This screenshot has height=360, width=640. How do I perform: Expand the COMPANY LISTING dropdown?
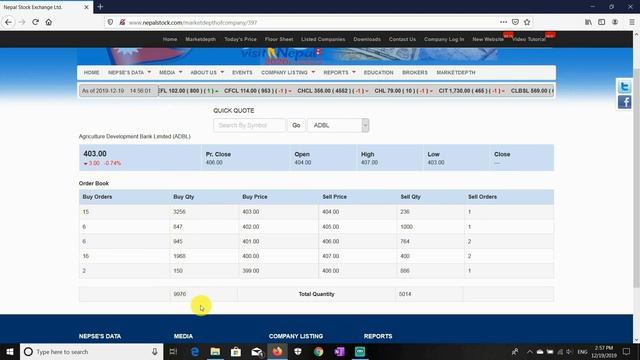click(288, 72)
